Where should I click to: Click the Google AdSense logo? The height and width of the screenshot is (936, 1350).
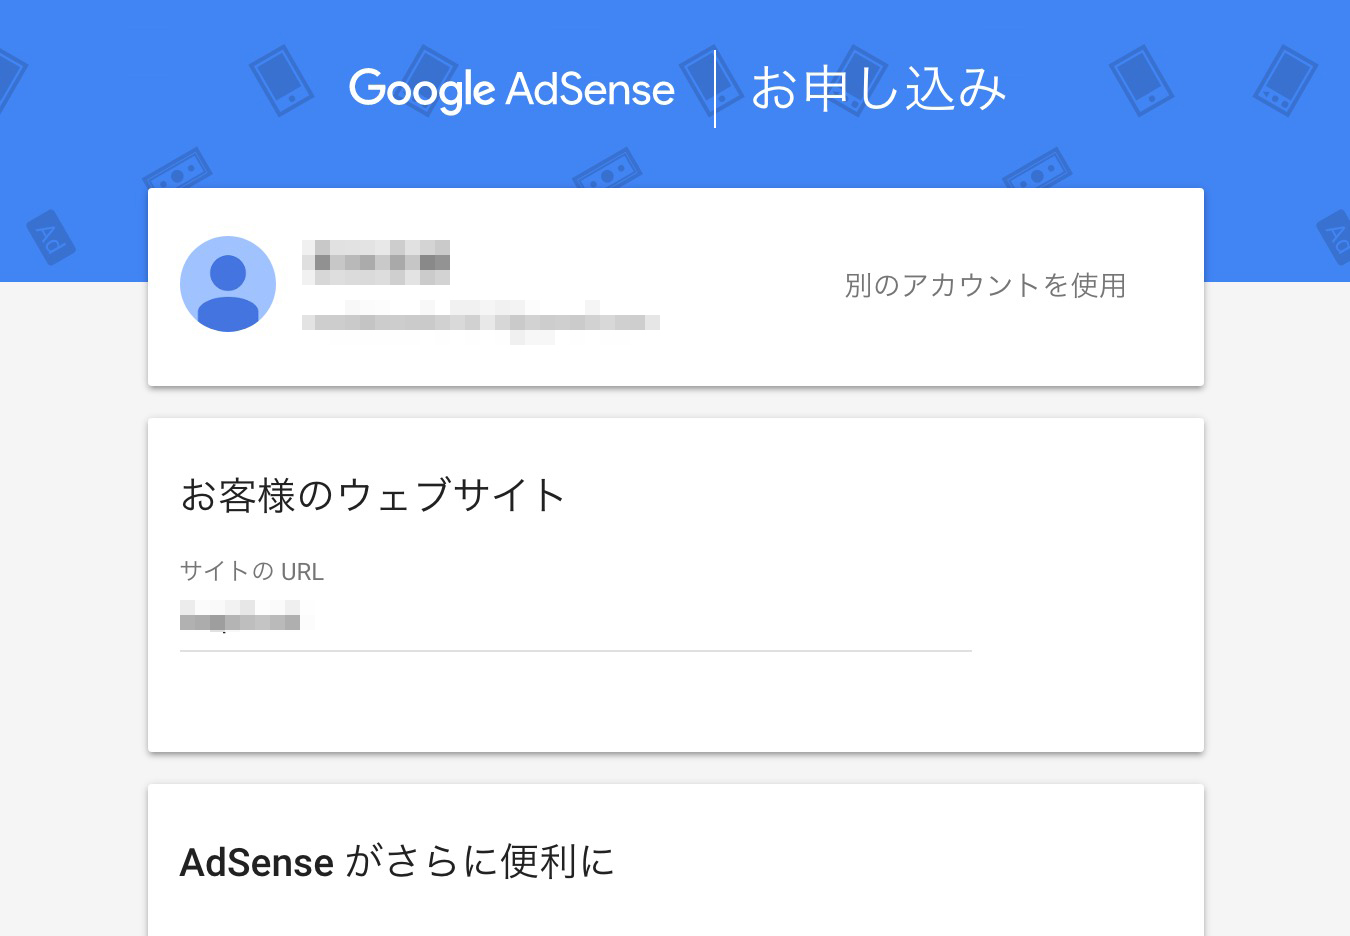pos(512,89)
